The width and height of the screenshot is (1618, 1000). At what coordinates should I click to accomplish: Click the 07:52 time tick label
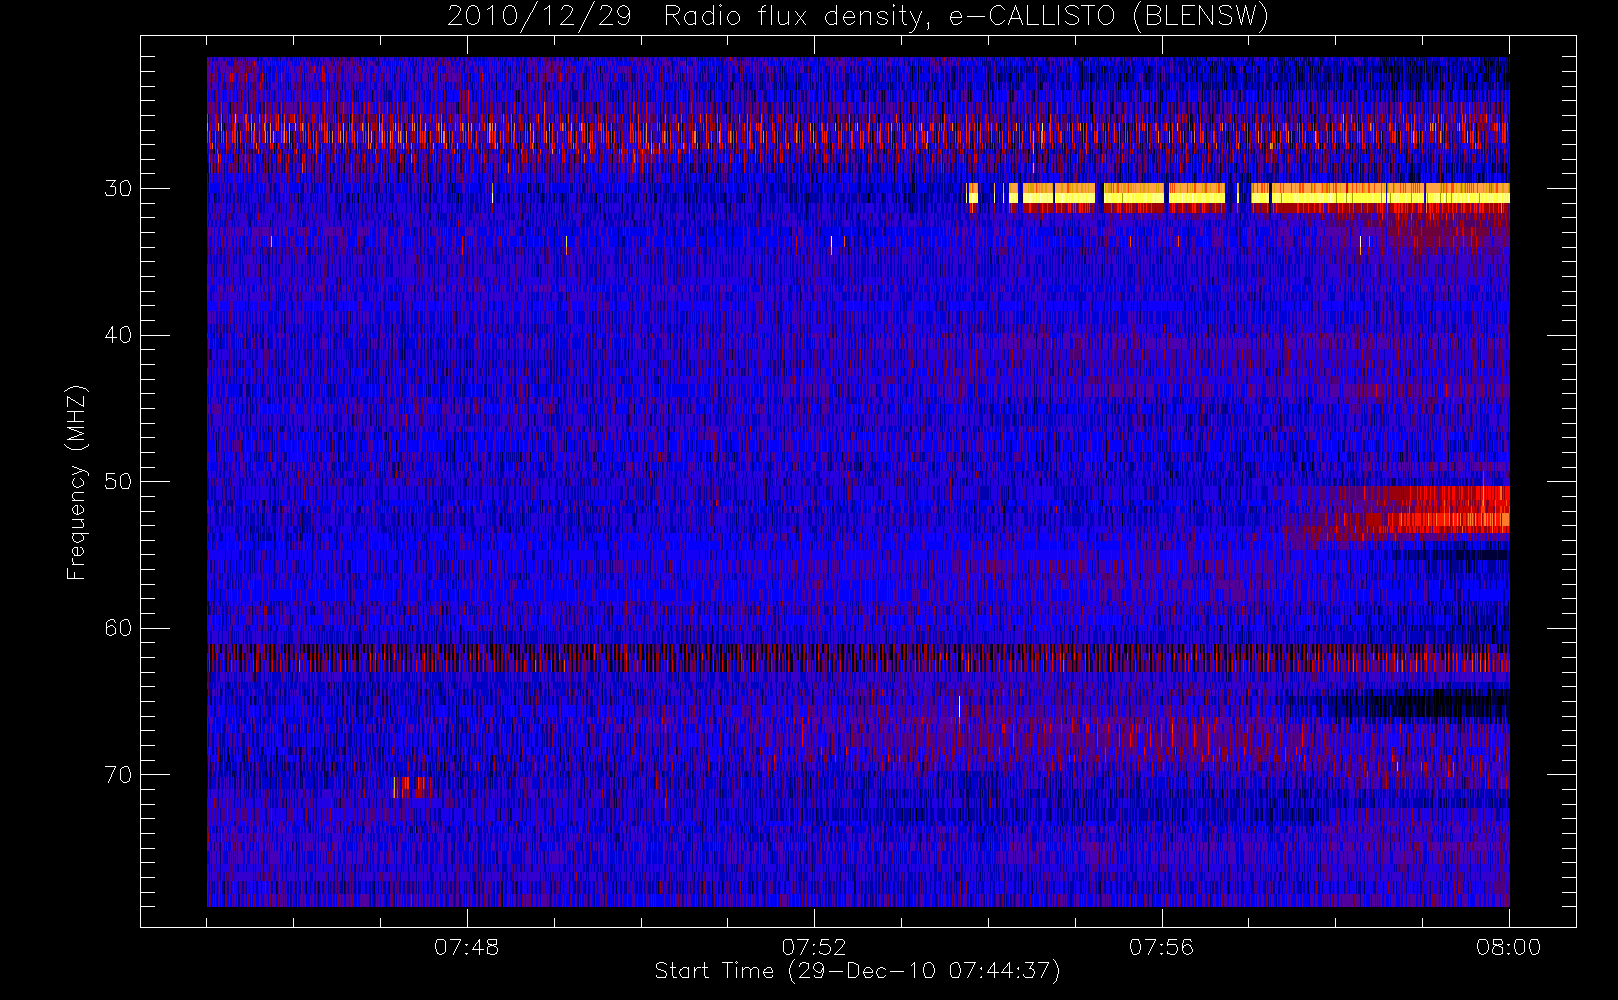(x=814, y=947)
